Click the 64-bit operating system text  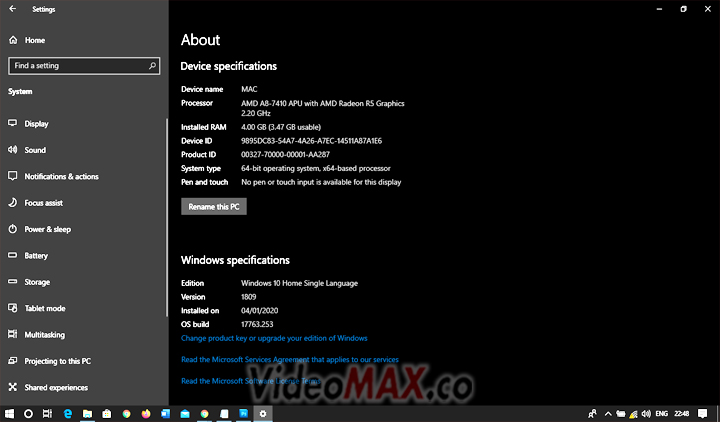(x=316, y=168)
